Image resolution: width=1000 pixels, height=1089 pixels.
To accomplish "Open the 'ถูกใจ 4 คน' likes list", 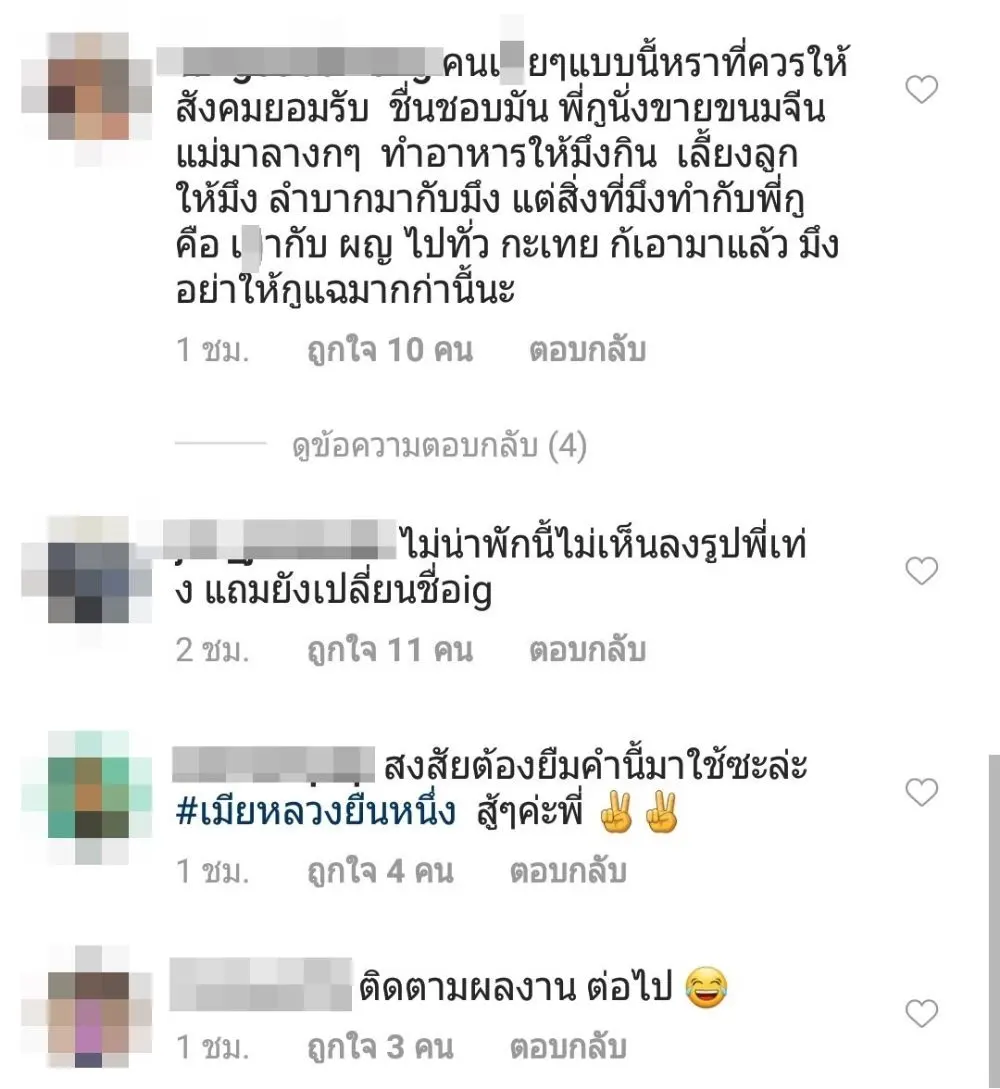I will 381,871.
